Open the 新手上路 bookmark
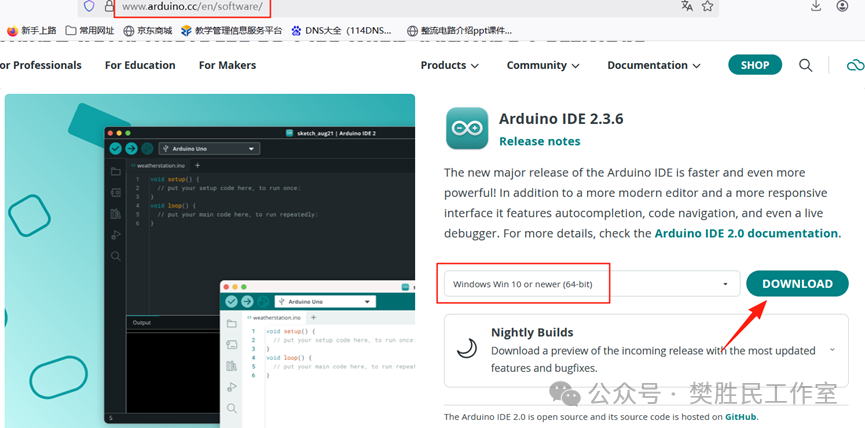 (x=31, y=30)
